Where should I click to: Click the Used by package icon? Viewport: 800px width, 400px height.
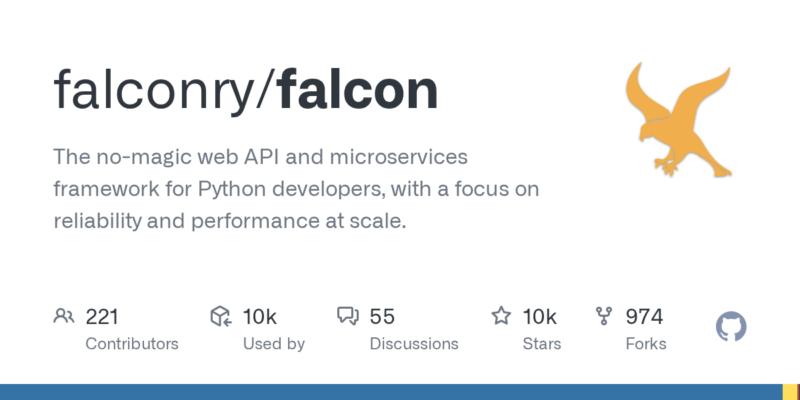pos(221,317)
